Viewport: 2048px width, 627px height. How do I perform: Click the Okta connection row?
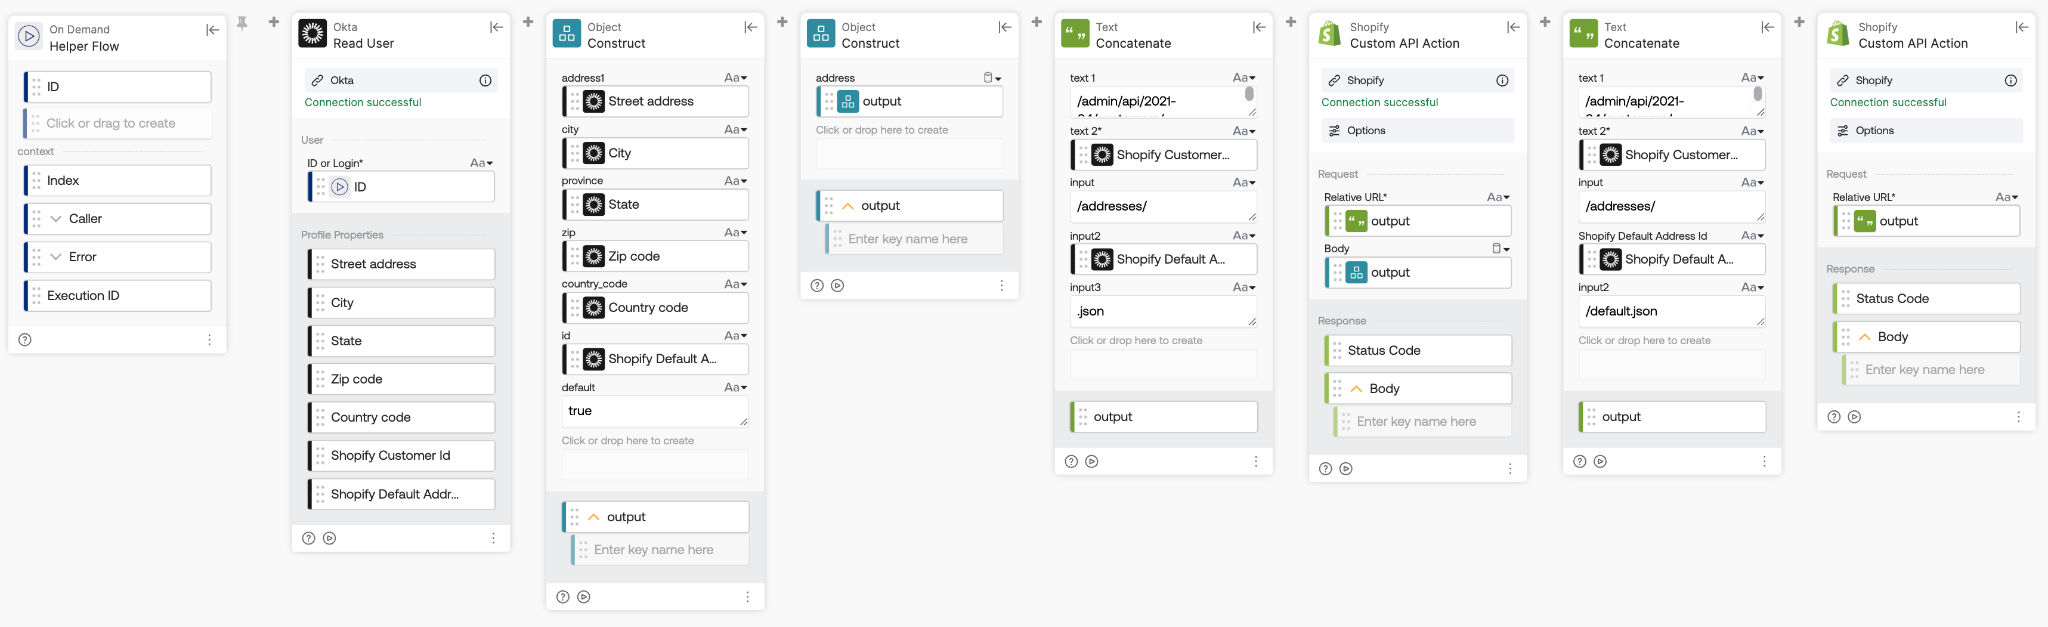[x=400, y=80]
